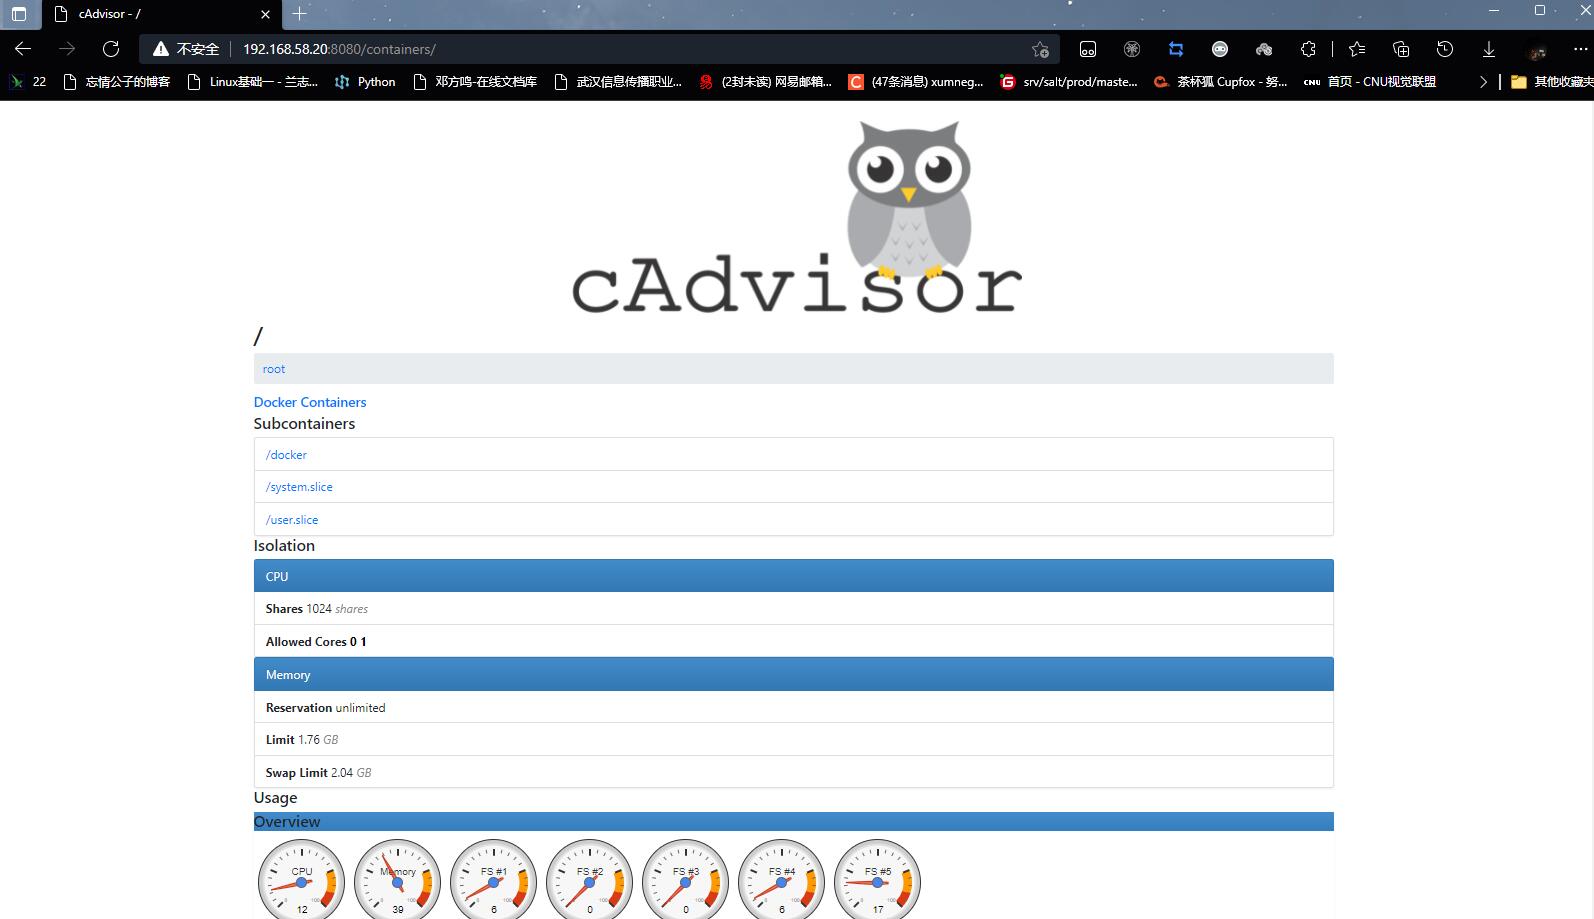Open the Python bookmark
Image resolution: width=1594 pixels, height=919 pixels.
pyautogui.click(x=365, y=82)
